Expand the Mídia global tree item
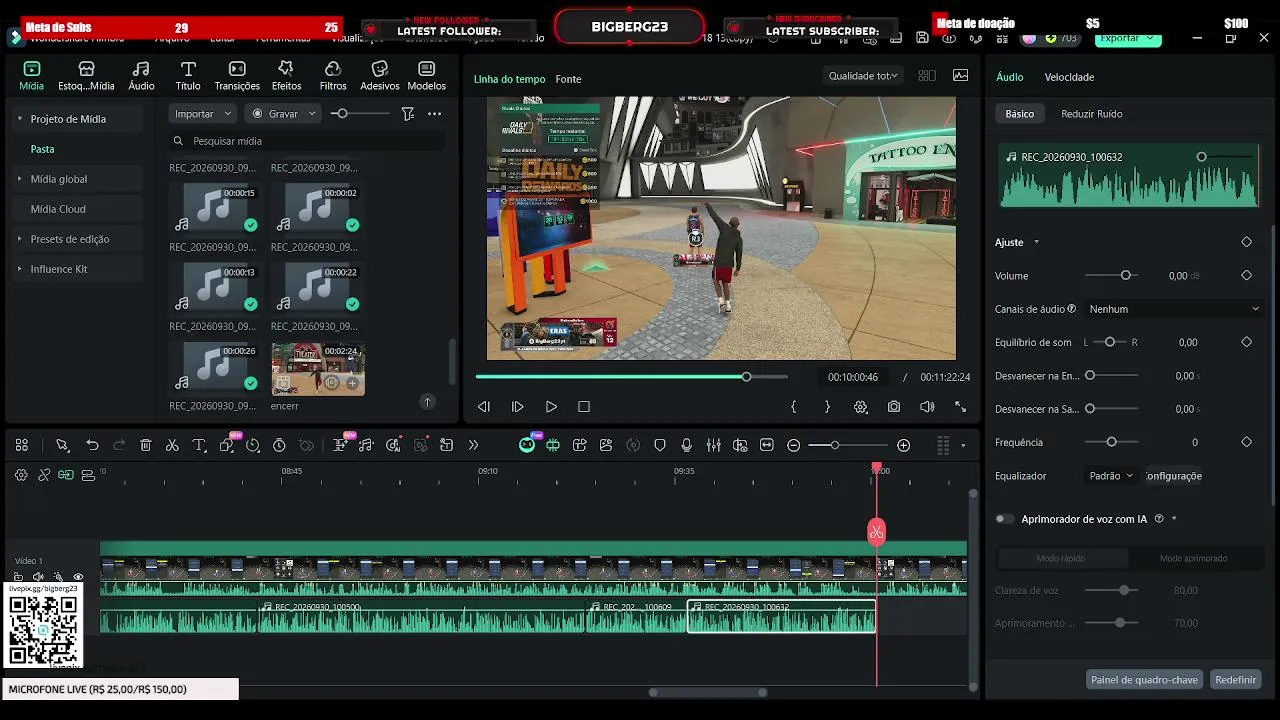Image resolution: width=1280 pixels, height=720 pixels. pyautogui.click(x=58, y=179)
